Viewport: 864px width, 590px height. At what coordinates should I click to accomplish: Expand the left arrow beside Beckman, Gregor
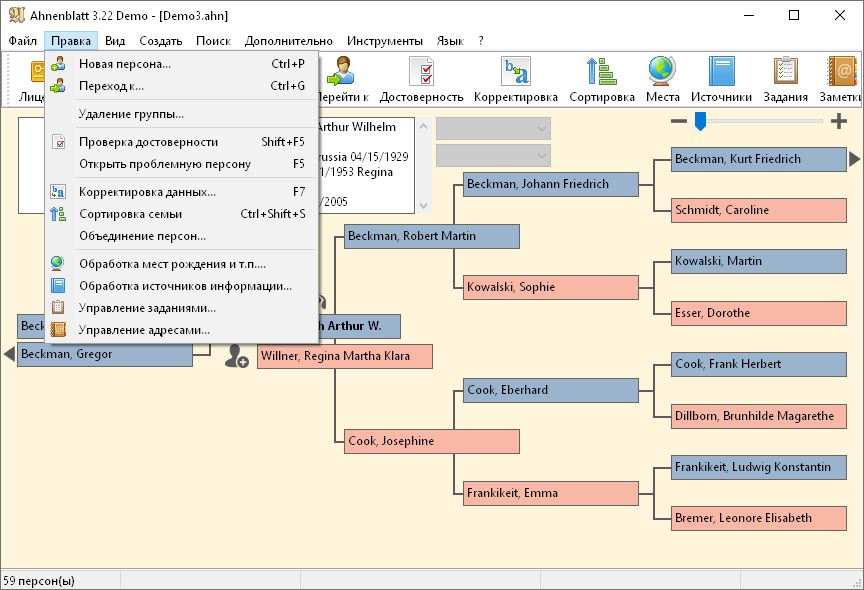(x=9, y=354)
